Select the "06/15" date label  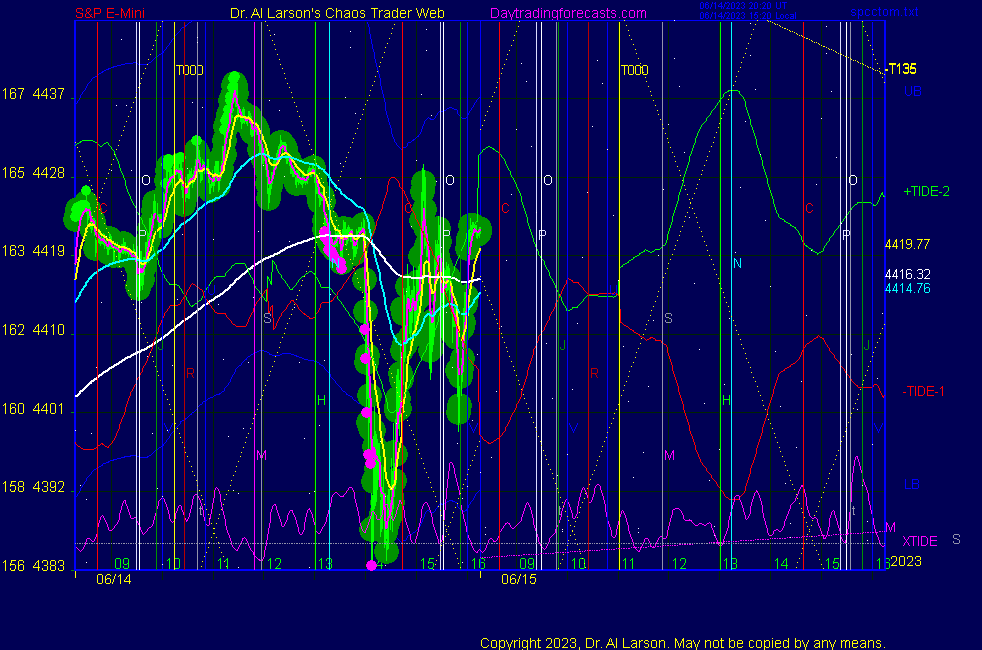pos(519,579)
